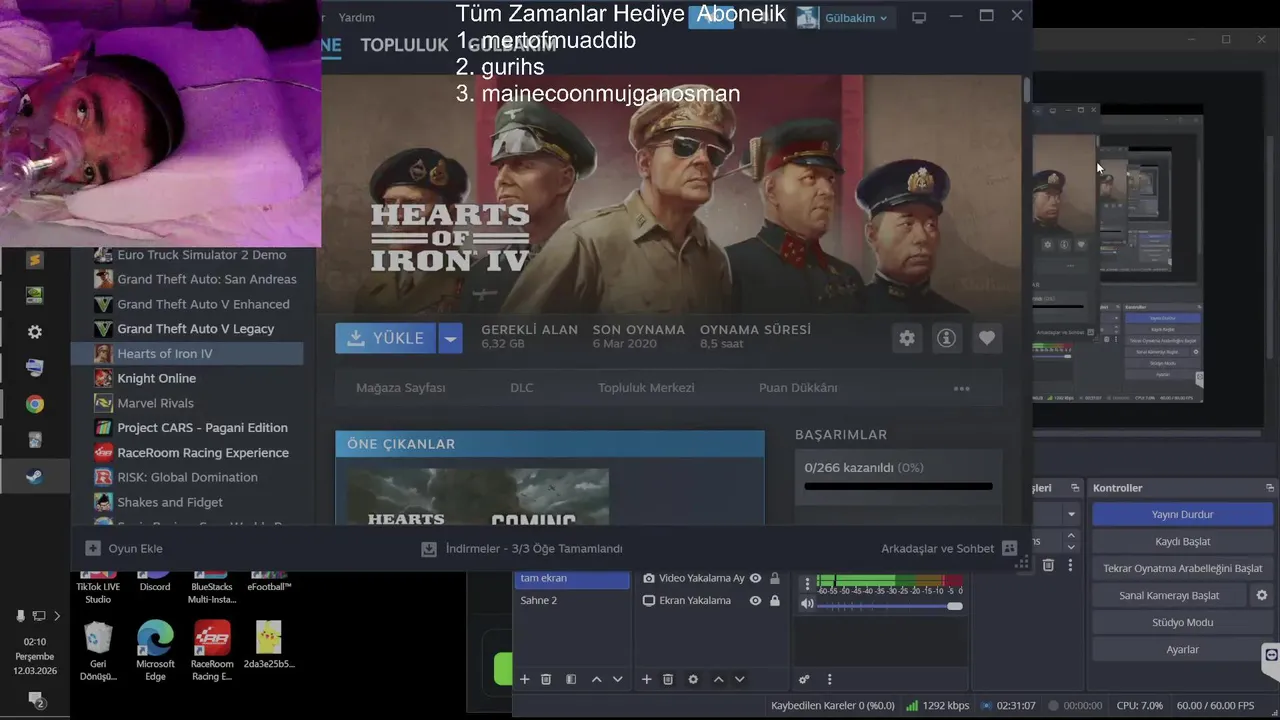Open the gear settings icon in taskbar
Viewport: 1280px width, 720px height.
[x=35, y=332]
